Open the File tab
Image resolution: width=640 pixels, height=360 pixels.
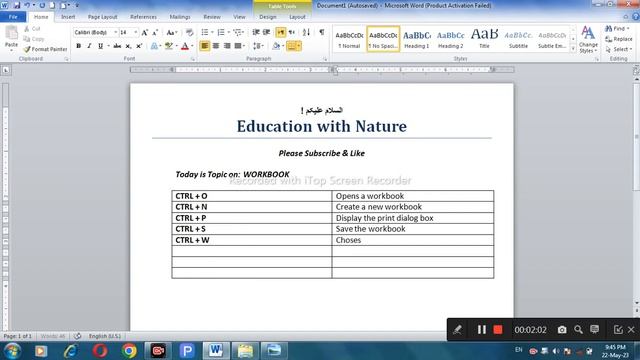click(13, 17)
